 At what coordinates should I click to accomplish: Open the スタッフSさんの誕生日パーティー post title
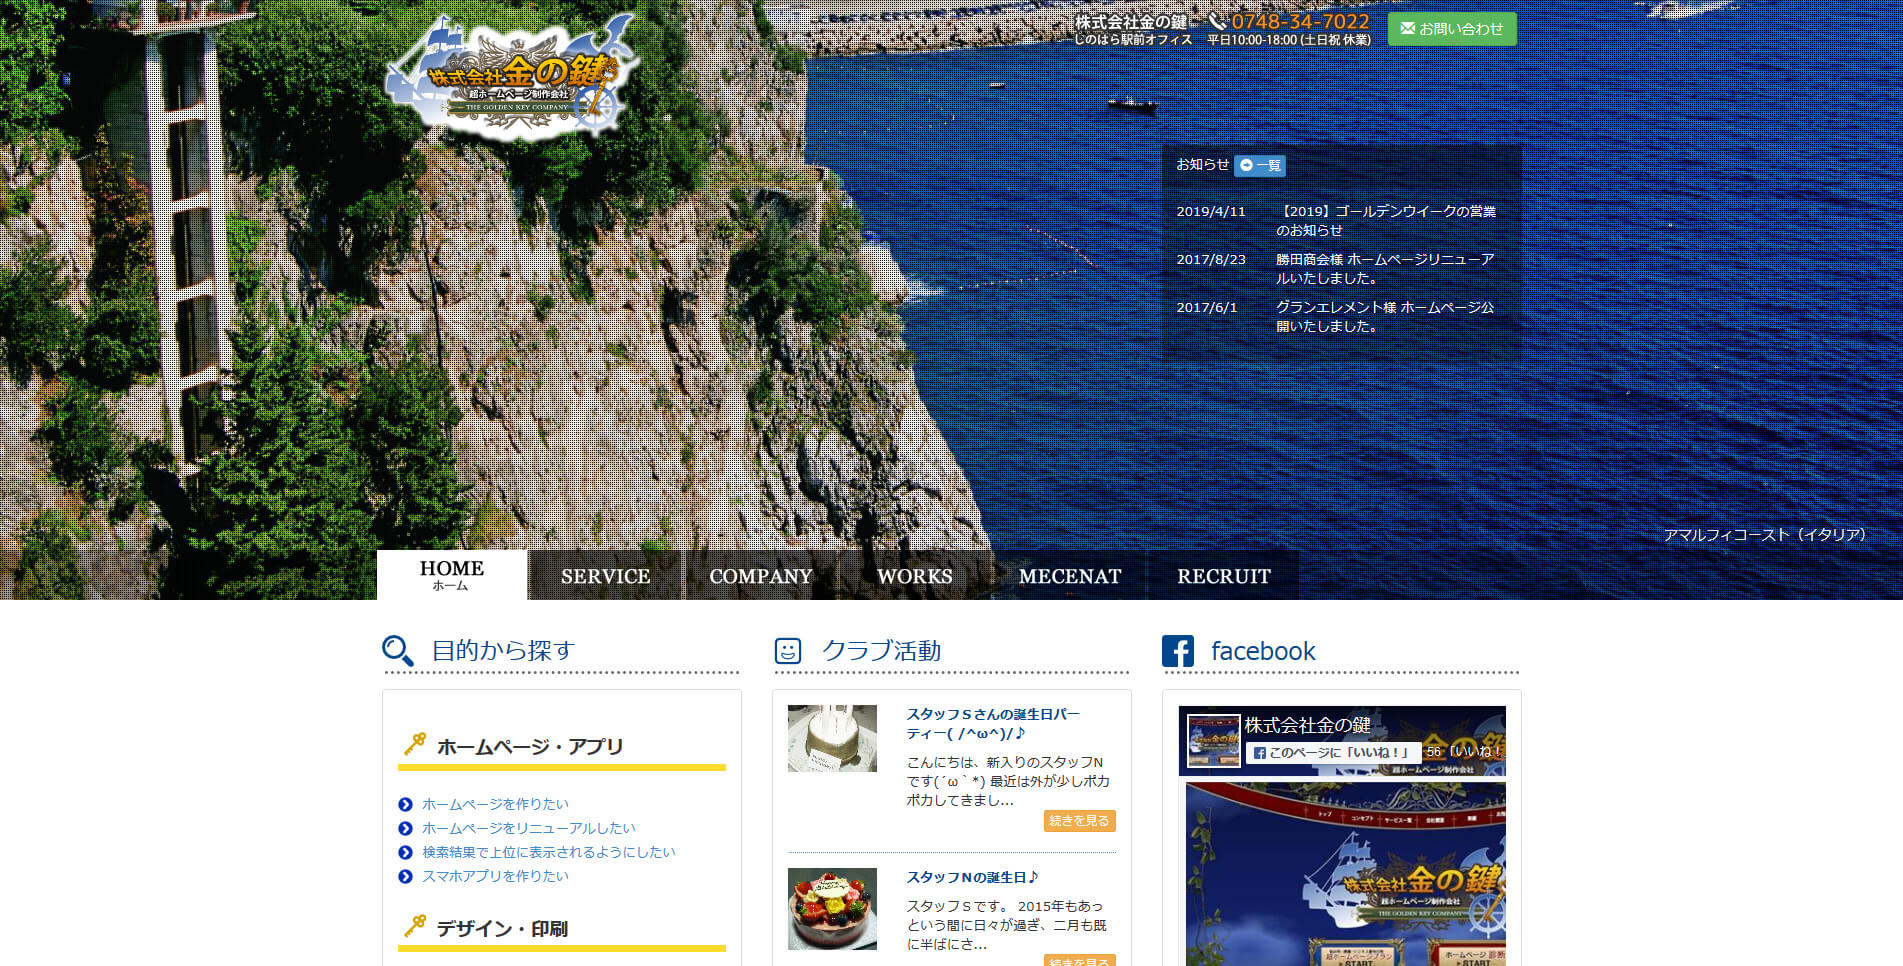point(993,724)
